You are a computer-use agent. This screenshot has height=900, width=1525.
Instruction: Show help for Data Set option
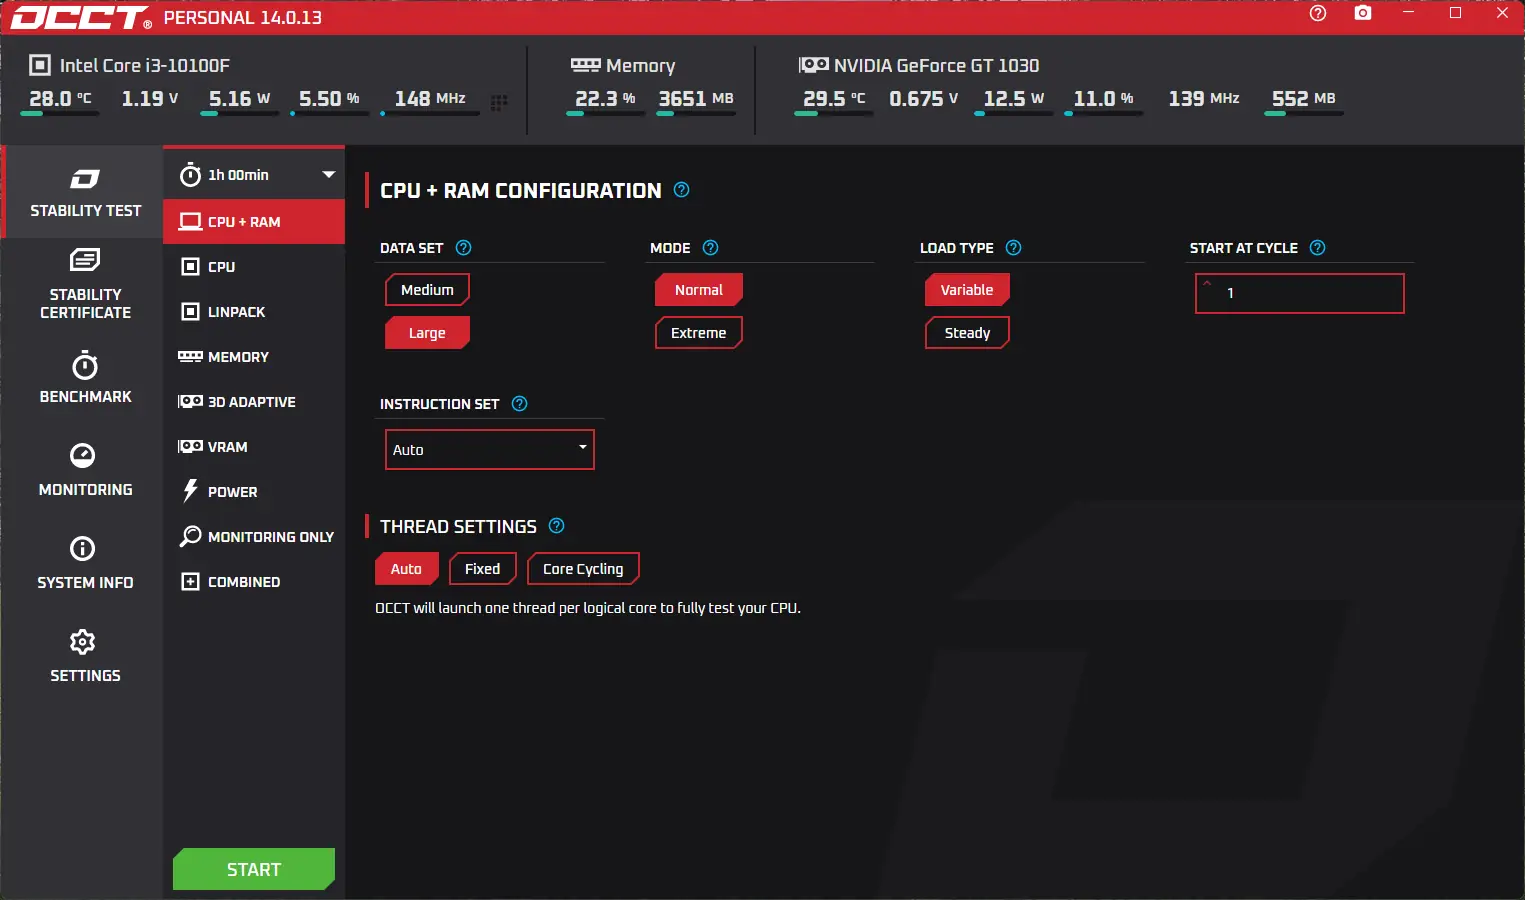click(x=463, y=248)
